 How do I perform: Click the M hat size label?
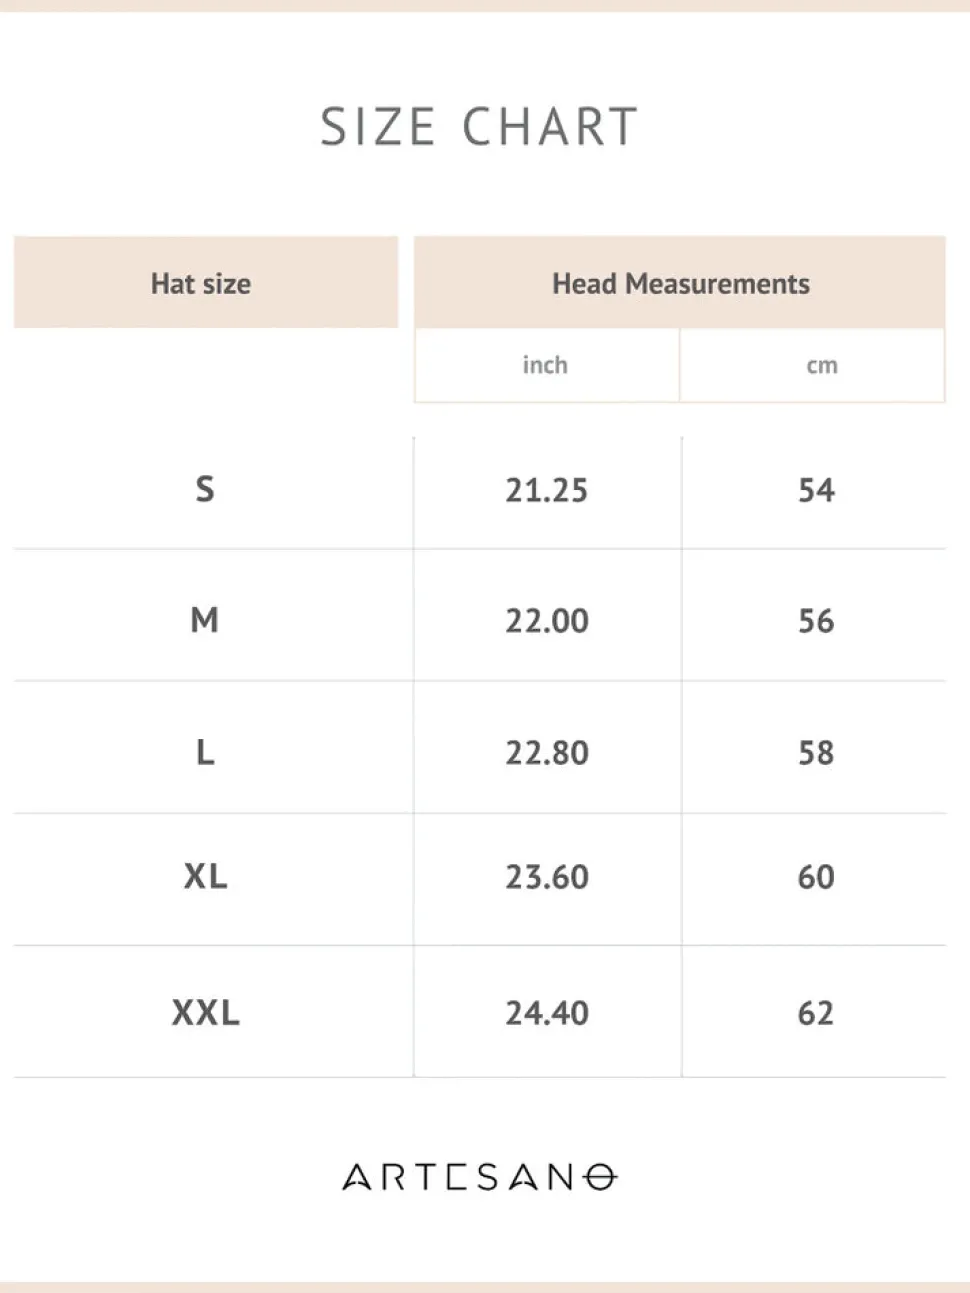click(x=205, y=620)
